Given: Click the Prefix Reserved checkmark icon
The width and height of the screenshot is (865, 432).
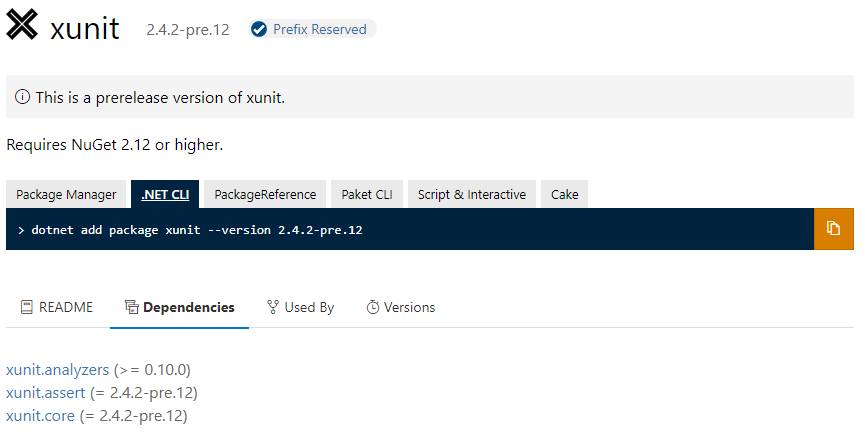Looking at the screenshot, I should [x=259, y=29].
